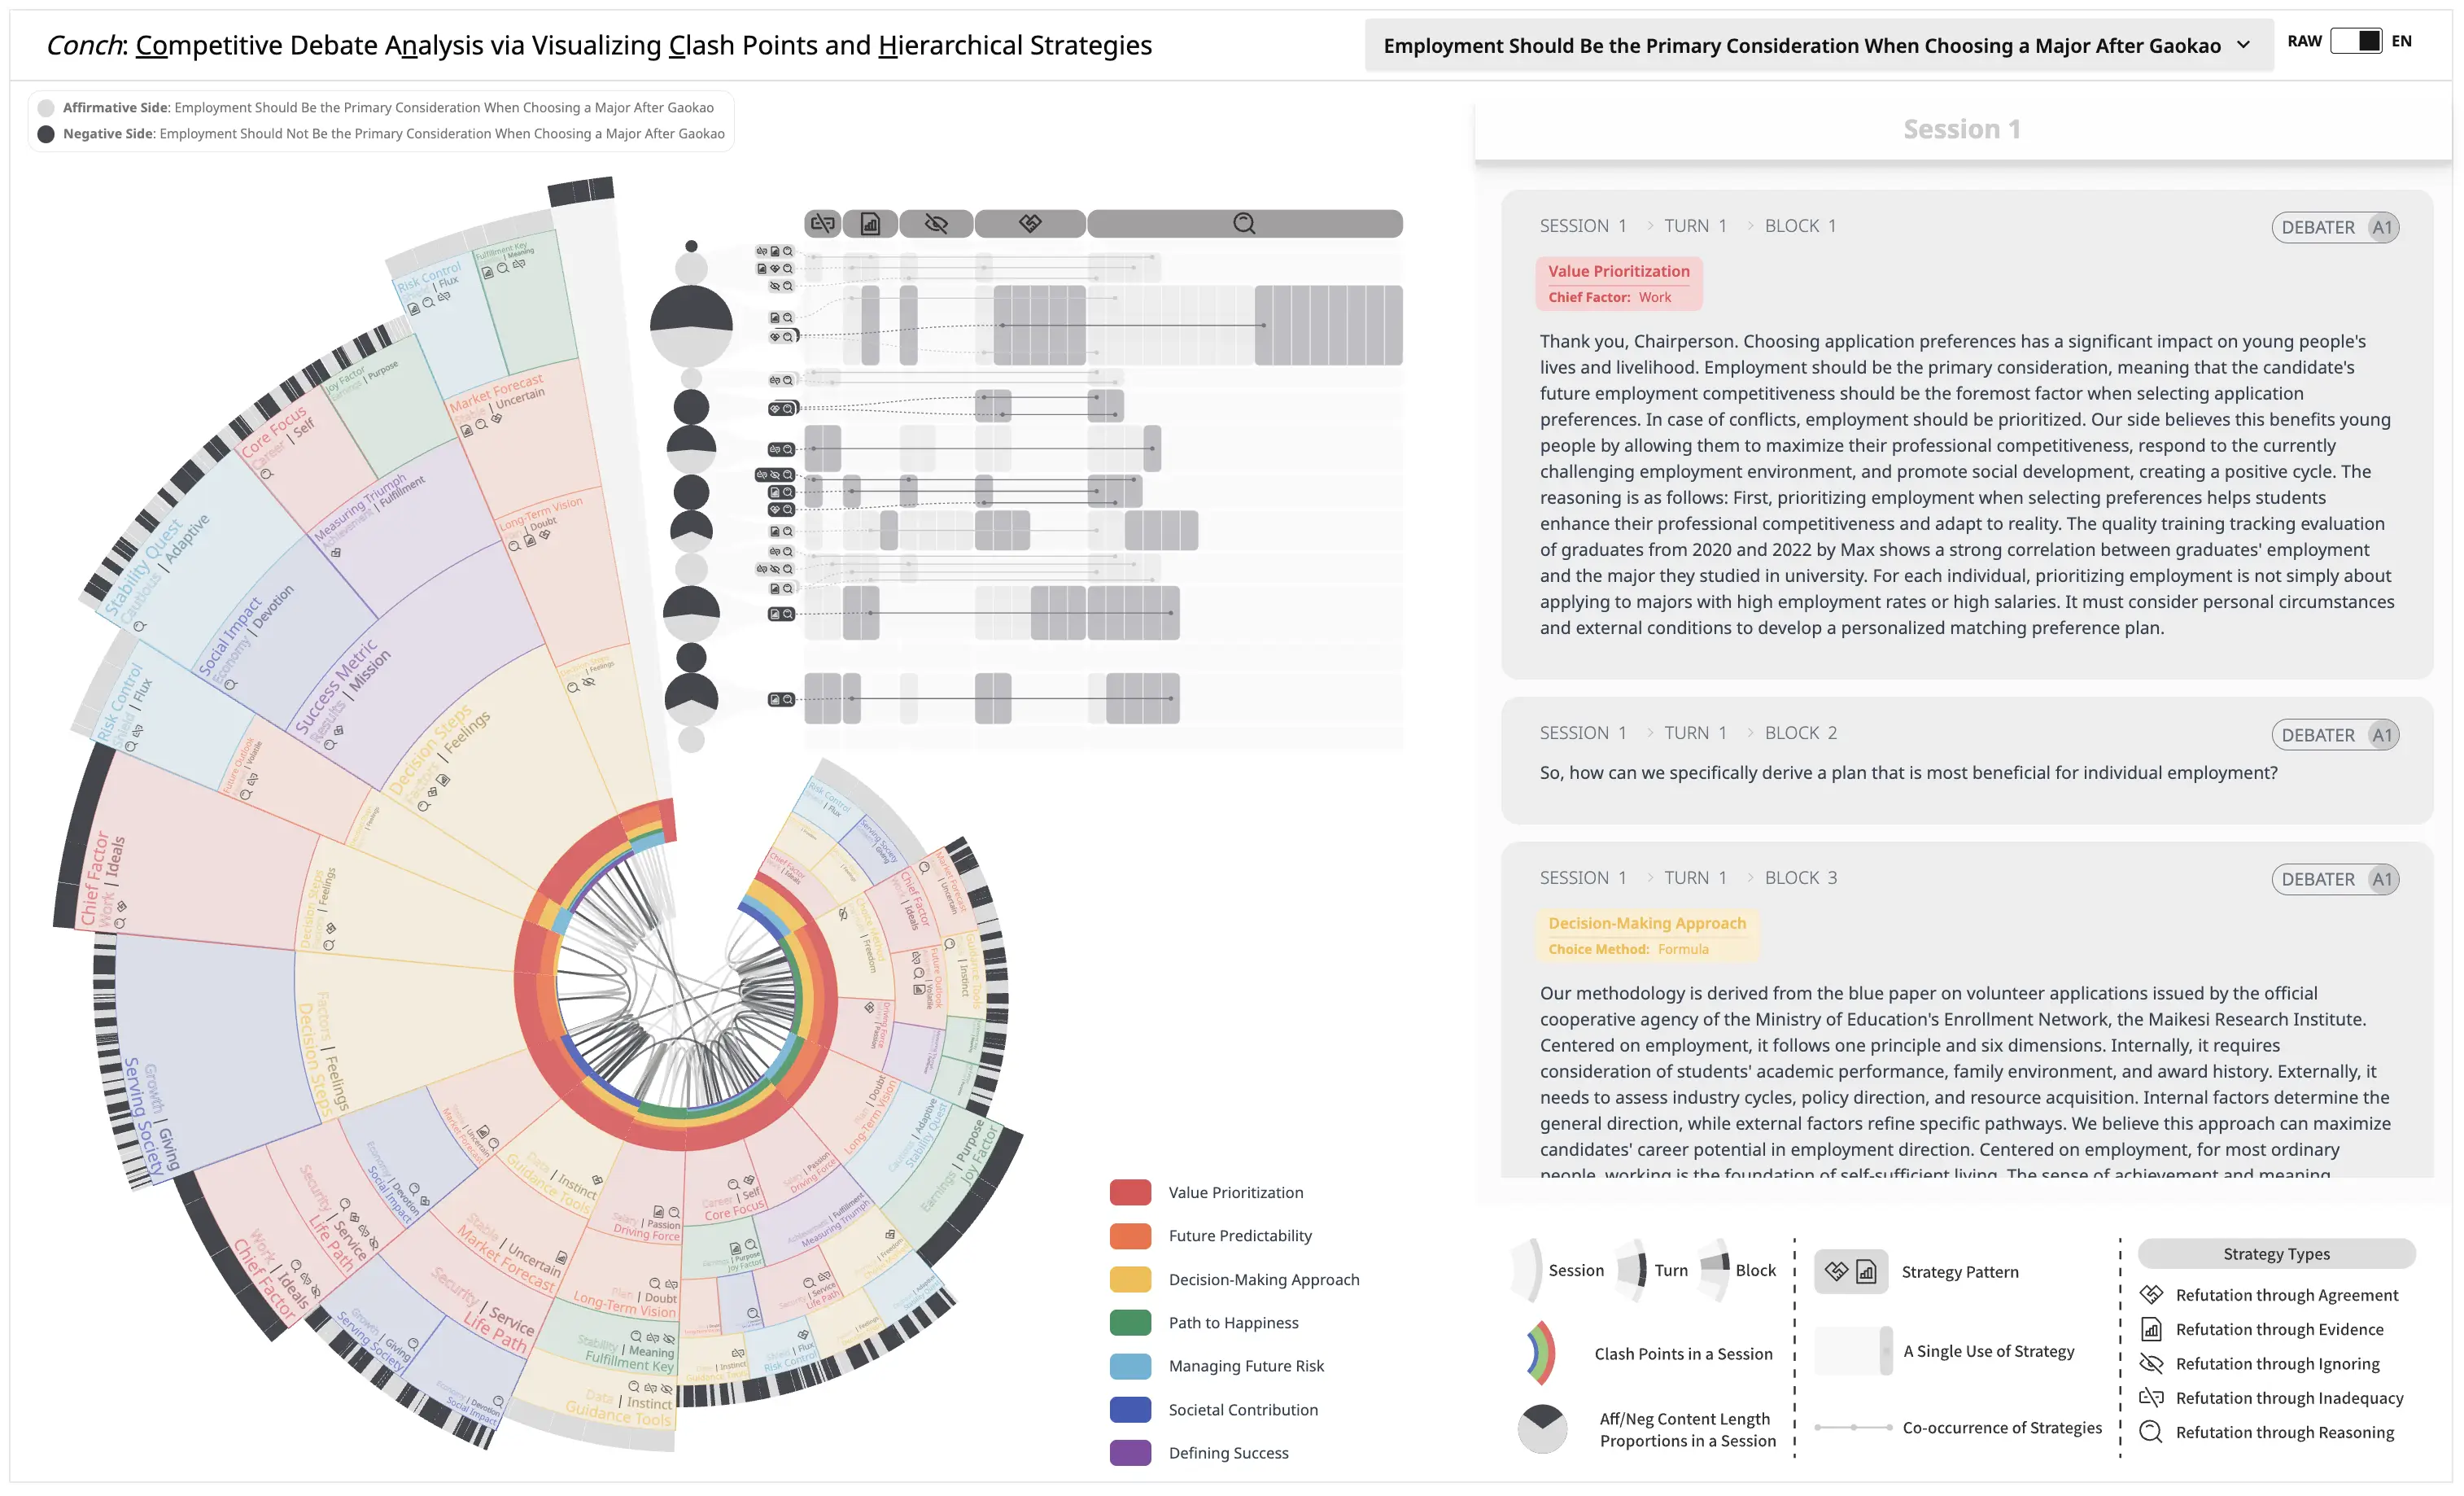Click the Debater A1 badge in Block 2

(x=2334, y=735)
